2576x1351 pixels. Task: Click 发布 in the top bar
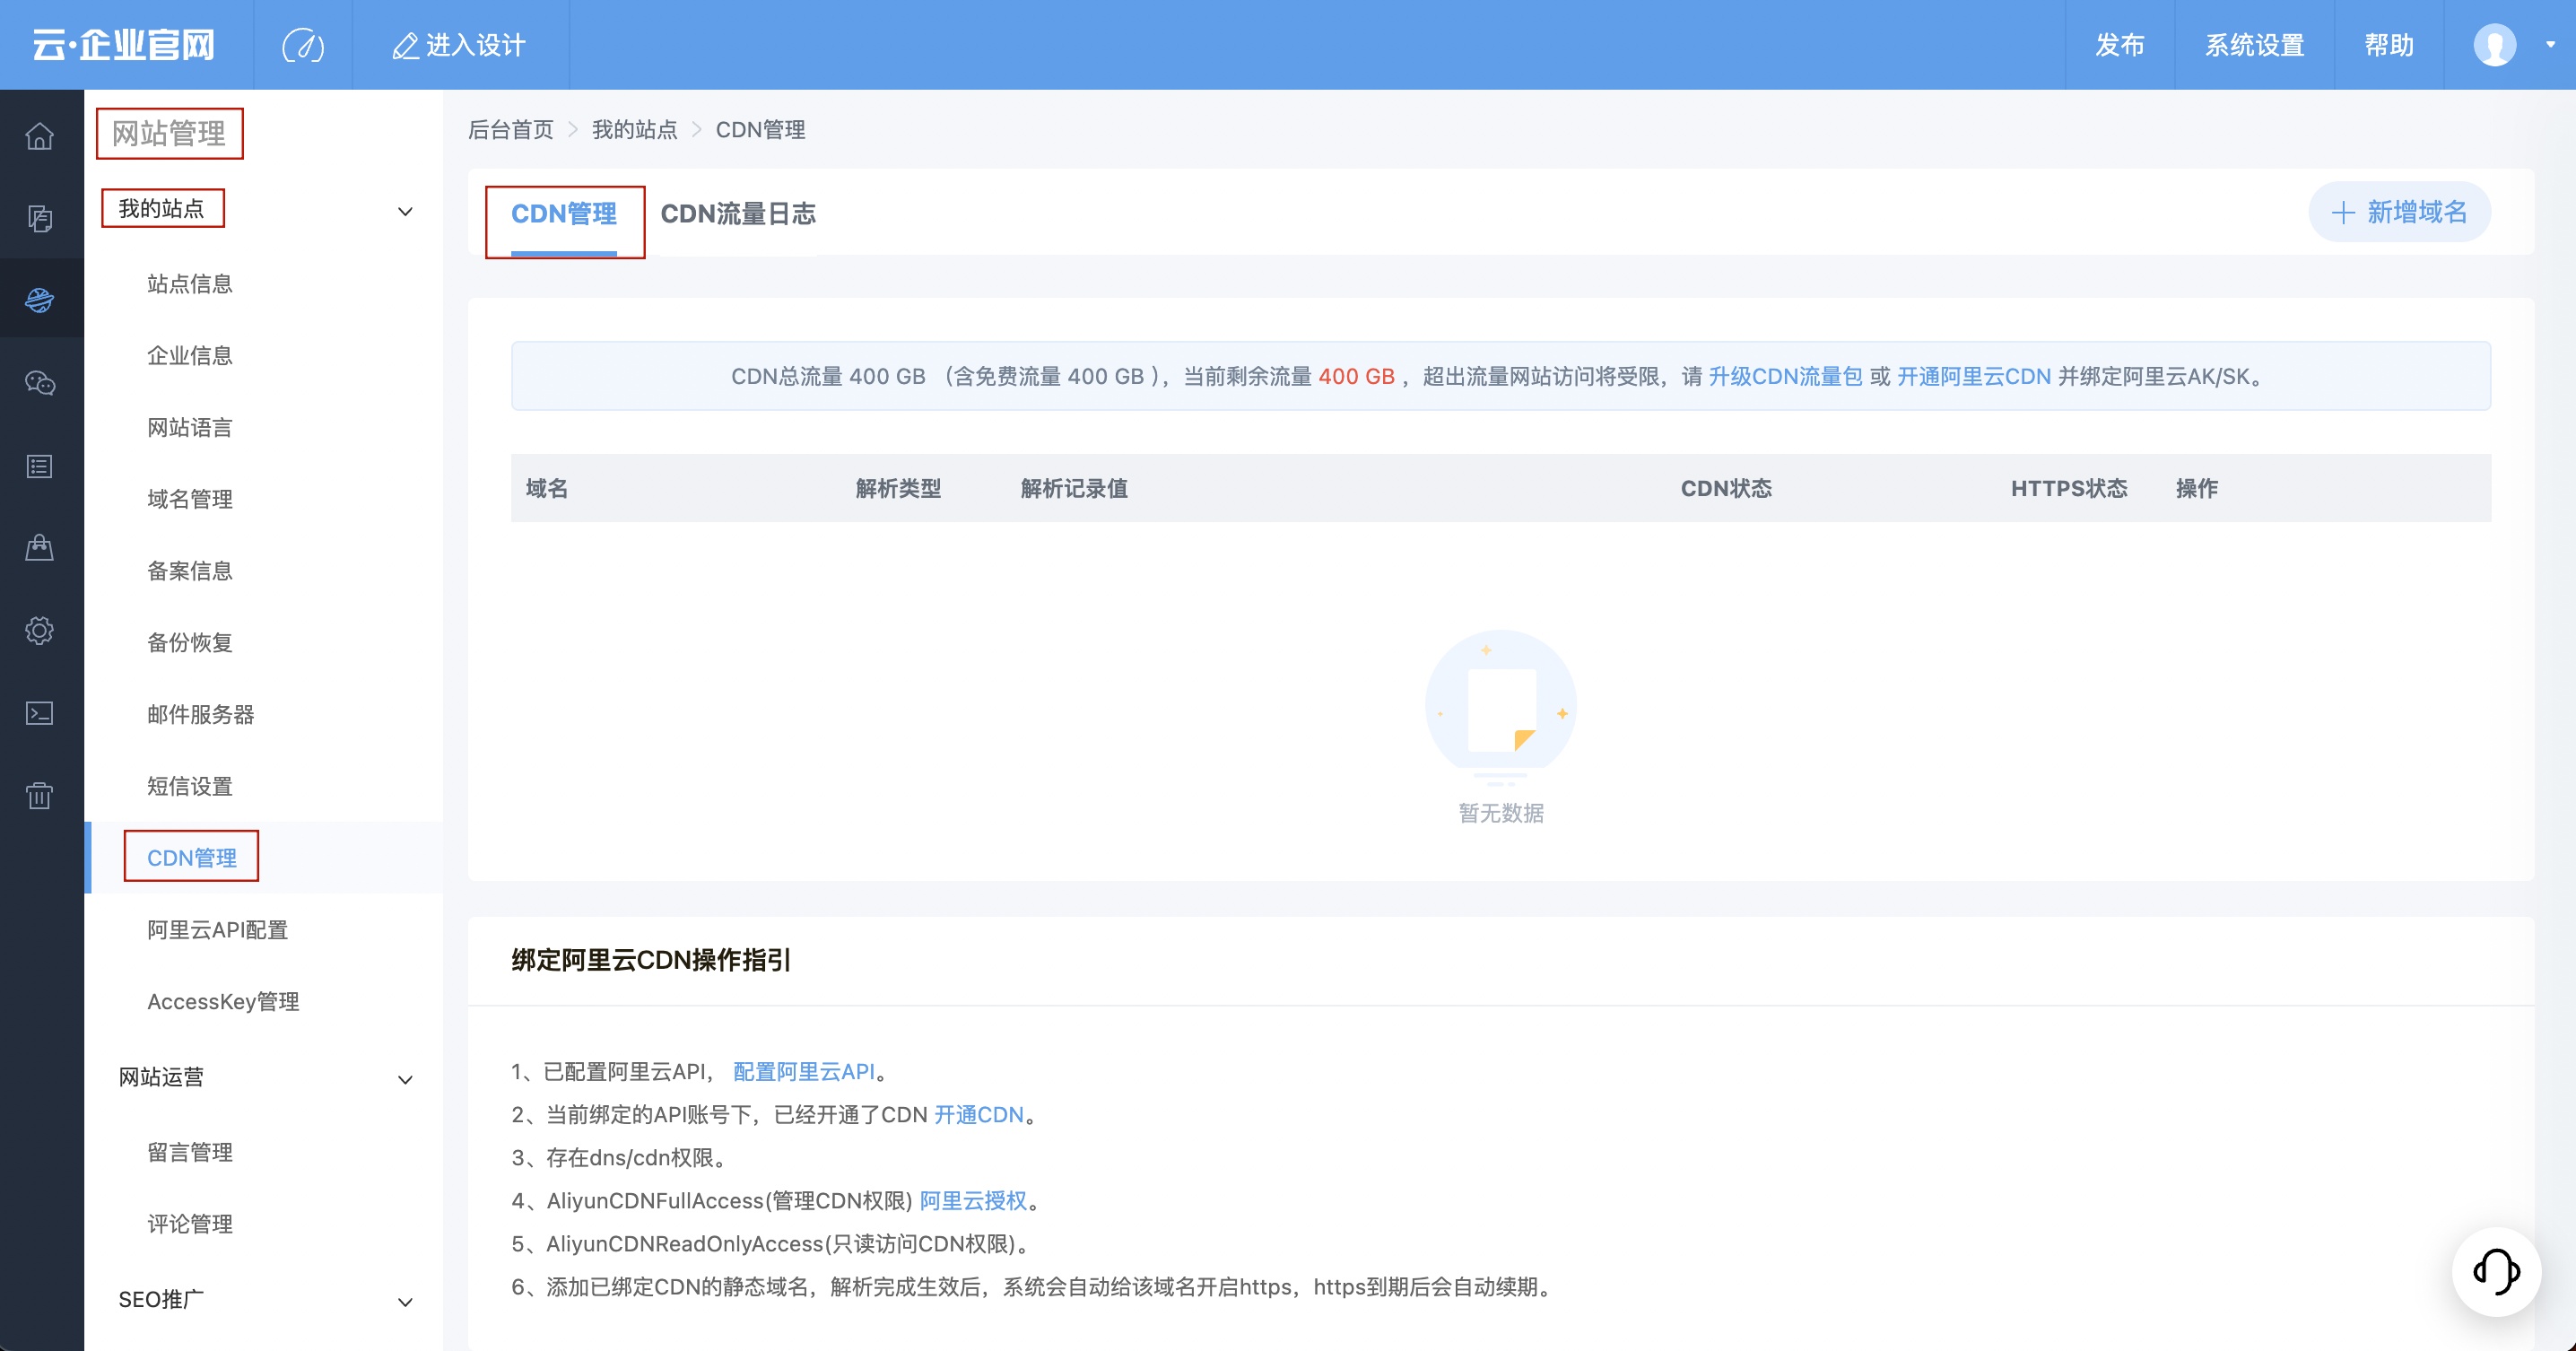2120,45
